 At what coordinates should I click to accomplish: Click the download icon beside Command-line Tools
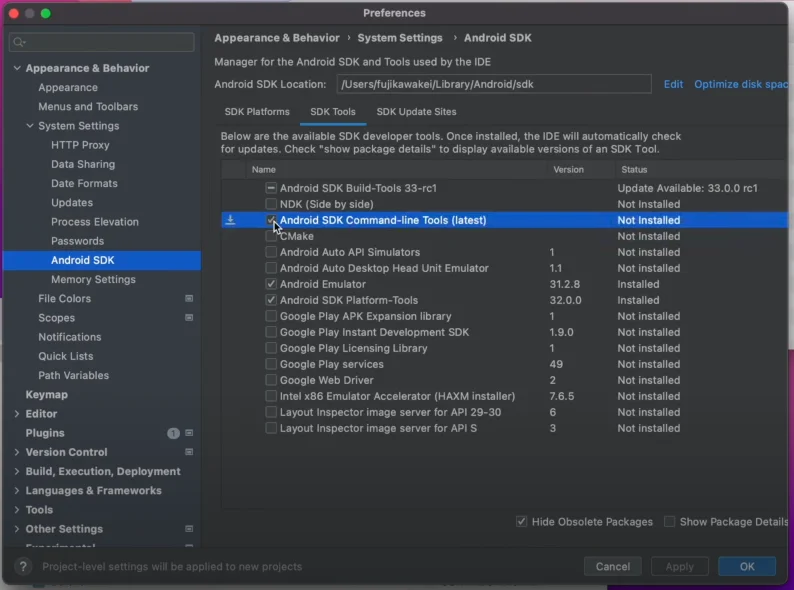[x=230, y=220]
